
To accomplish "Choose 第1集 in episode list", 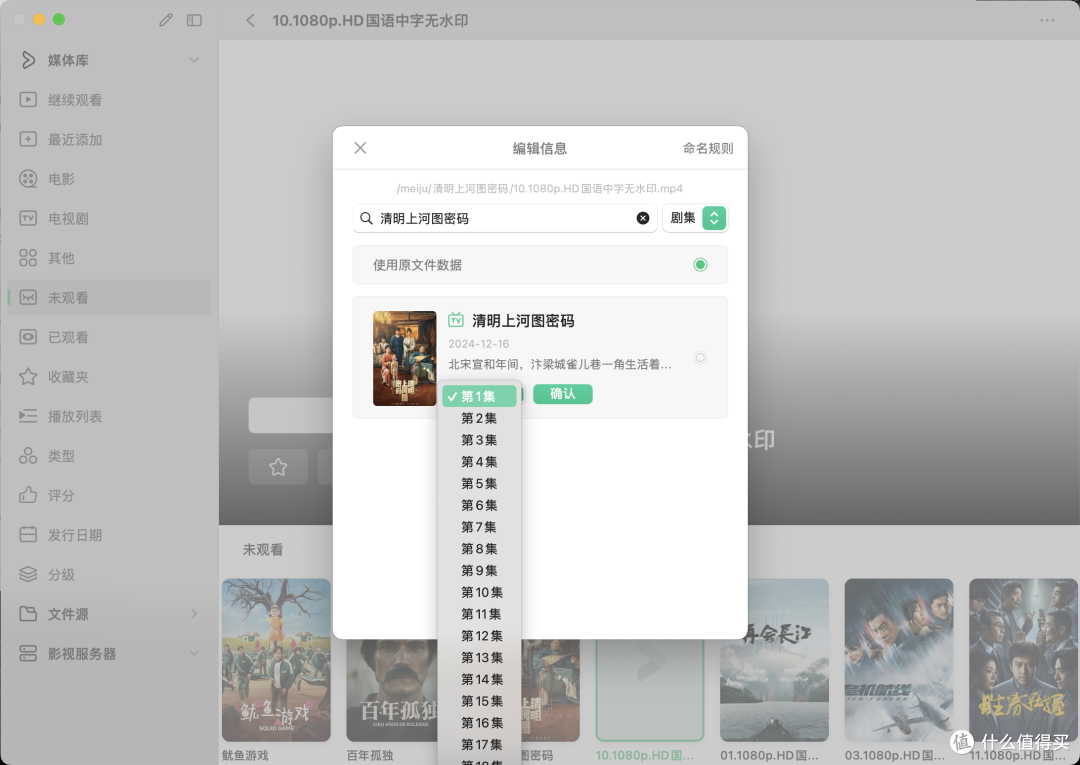I will coord(479,397).
